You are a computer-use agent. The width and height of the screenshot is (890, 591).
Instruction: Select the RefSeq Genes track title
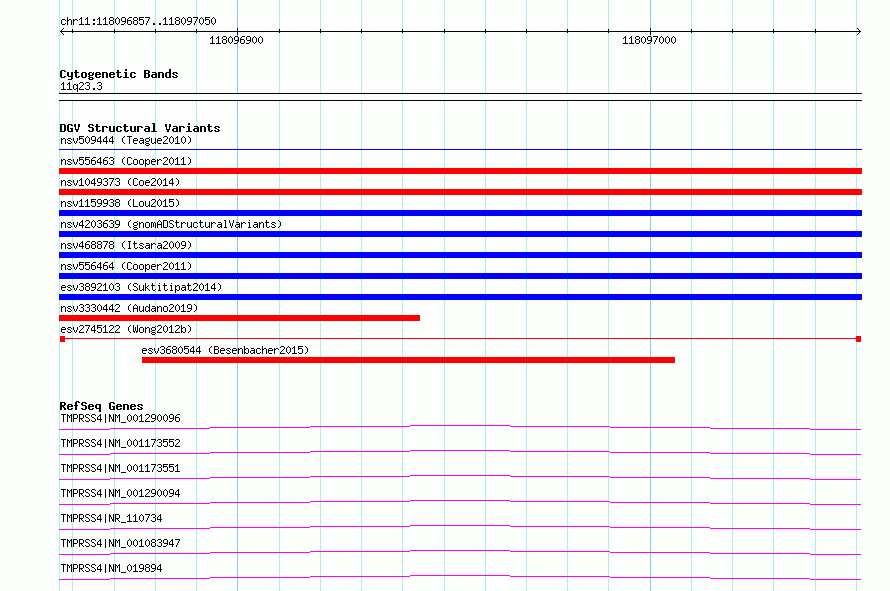point(101,406)
